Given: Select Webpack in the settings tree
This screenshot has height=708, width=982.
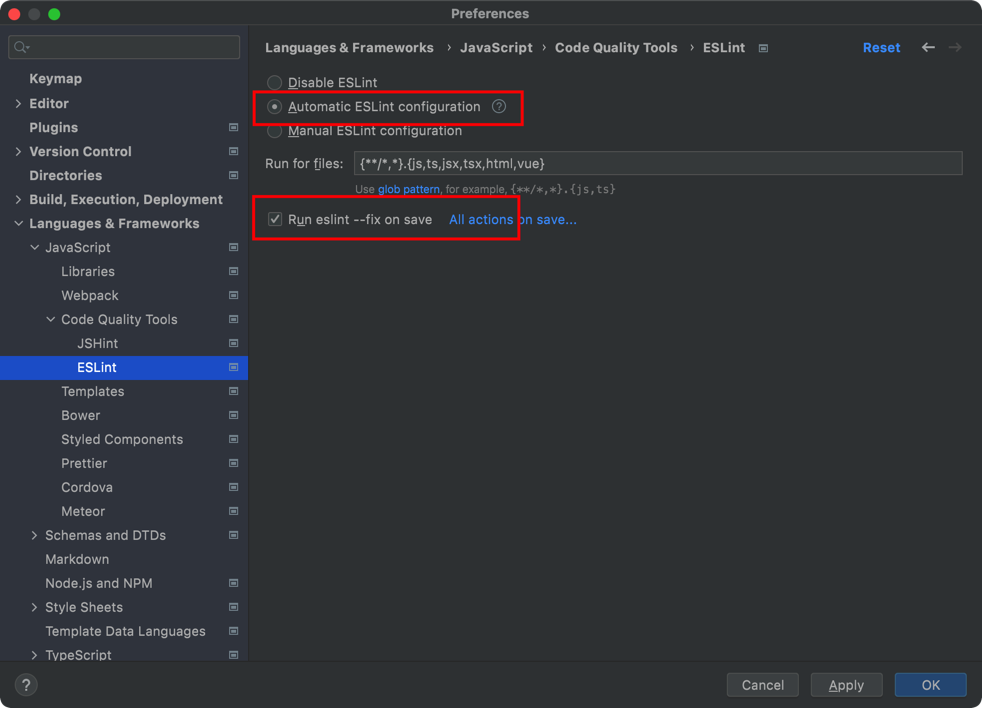Looking at the screenshot, I should pos(90,295).
